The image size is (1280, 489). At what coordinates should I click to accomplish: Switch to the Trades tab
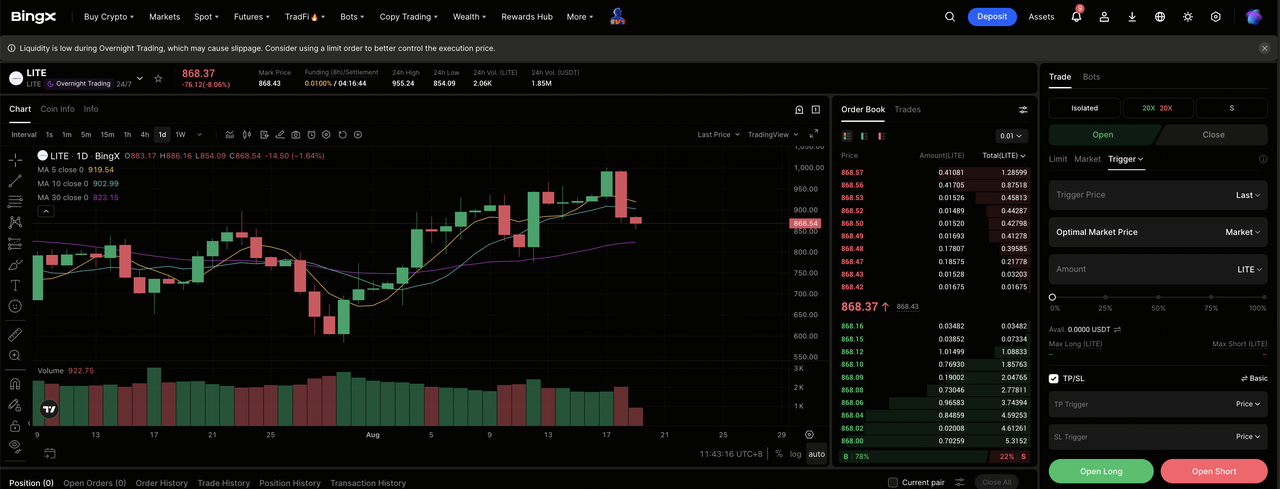[907, 109]
